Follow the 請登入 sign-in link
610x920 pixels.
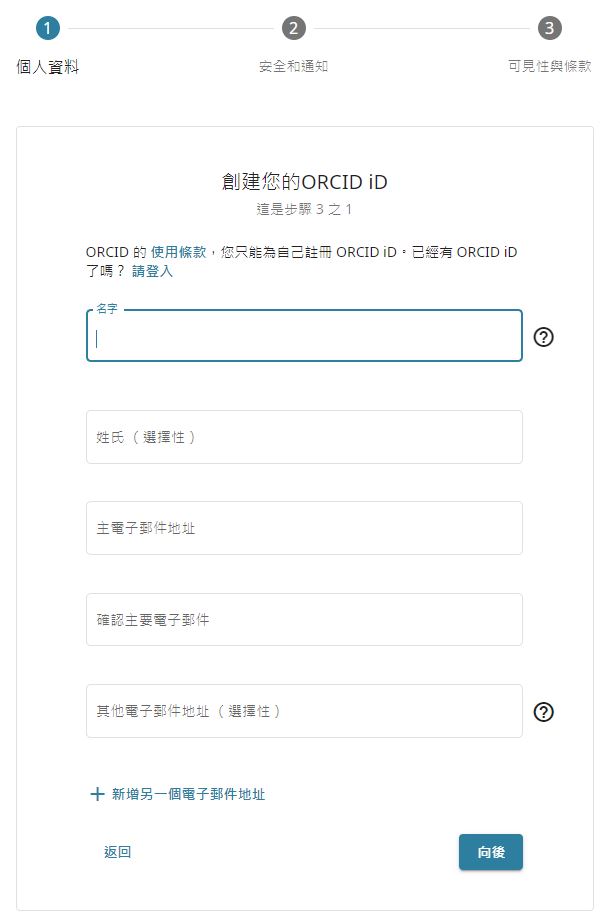[152, 271]
